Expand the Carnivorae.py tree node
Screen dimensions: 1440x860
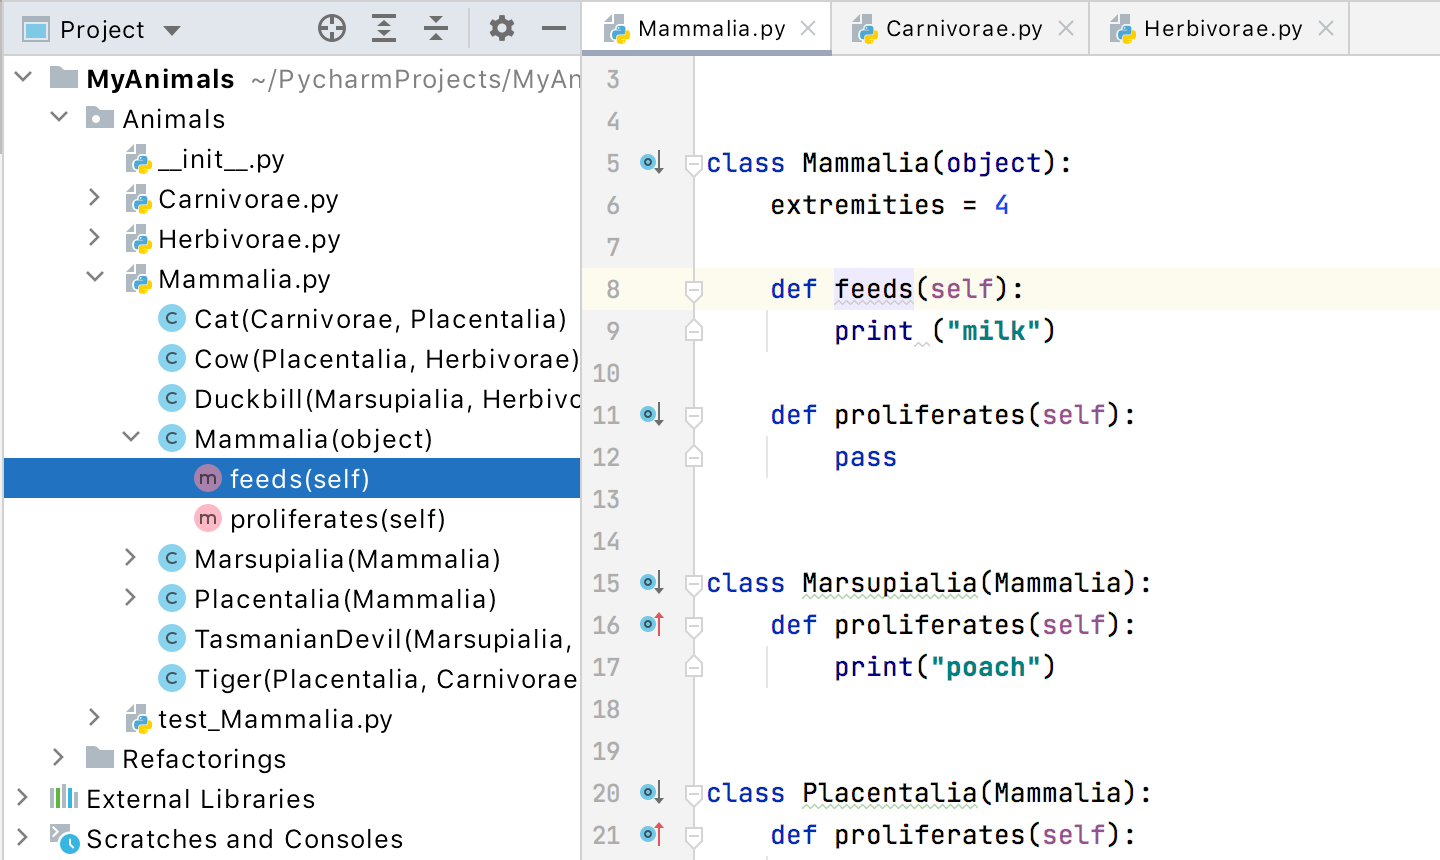tap(94, 198)
